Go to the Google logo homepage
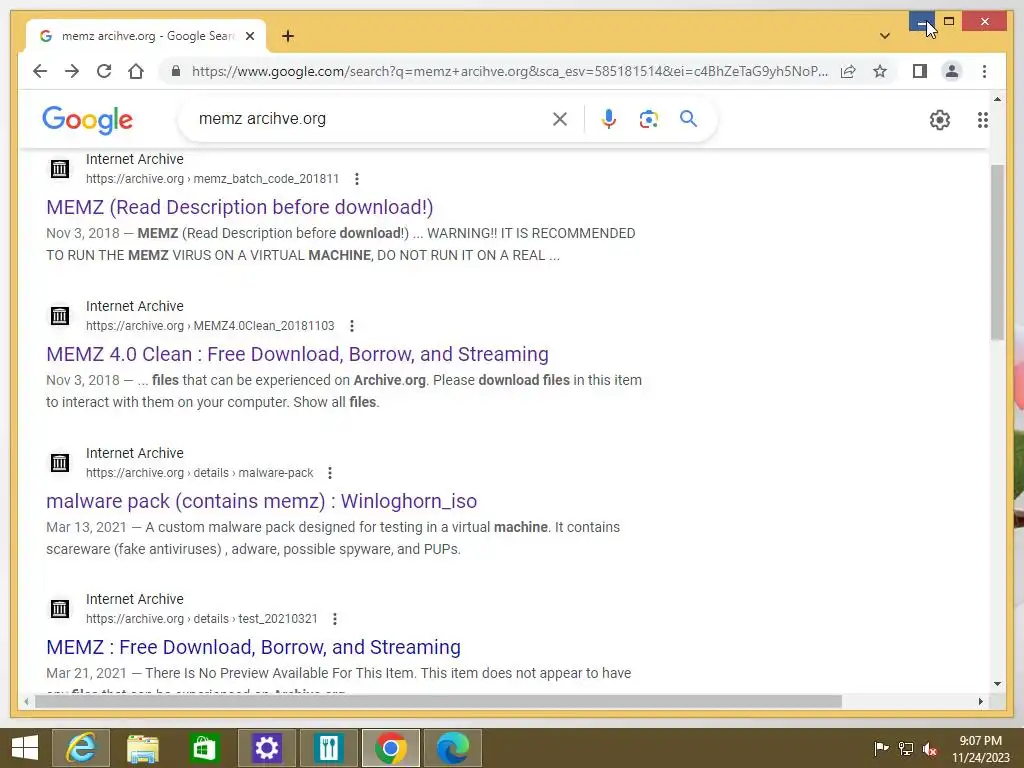The height and width of the screenshot is (768, 1024). [88, 120]
